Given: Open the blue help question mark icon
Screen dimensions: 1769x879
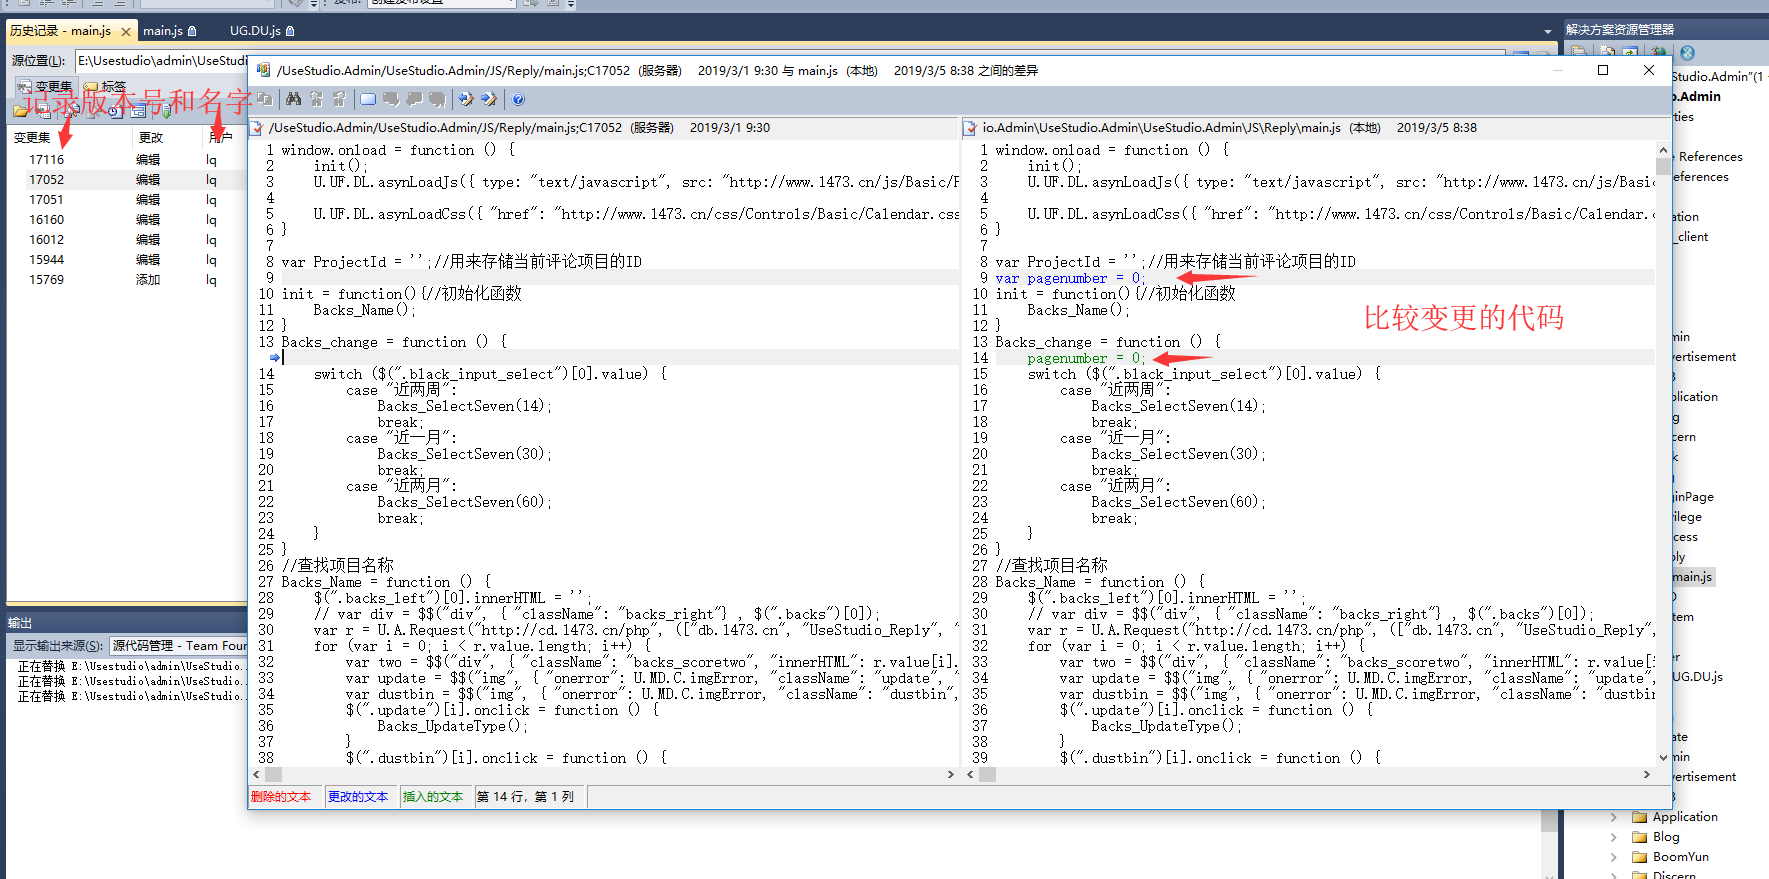Looking at the screenshot, I should pos(518,99).
